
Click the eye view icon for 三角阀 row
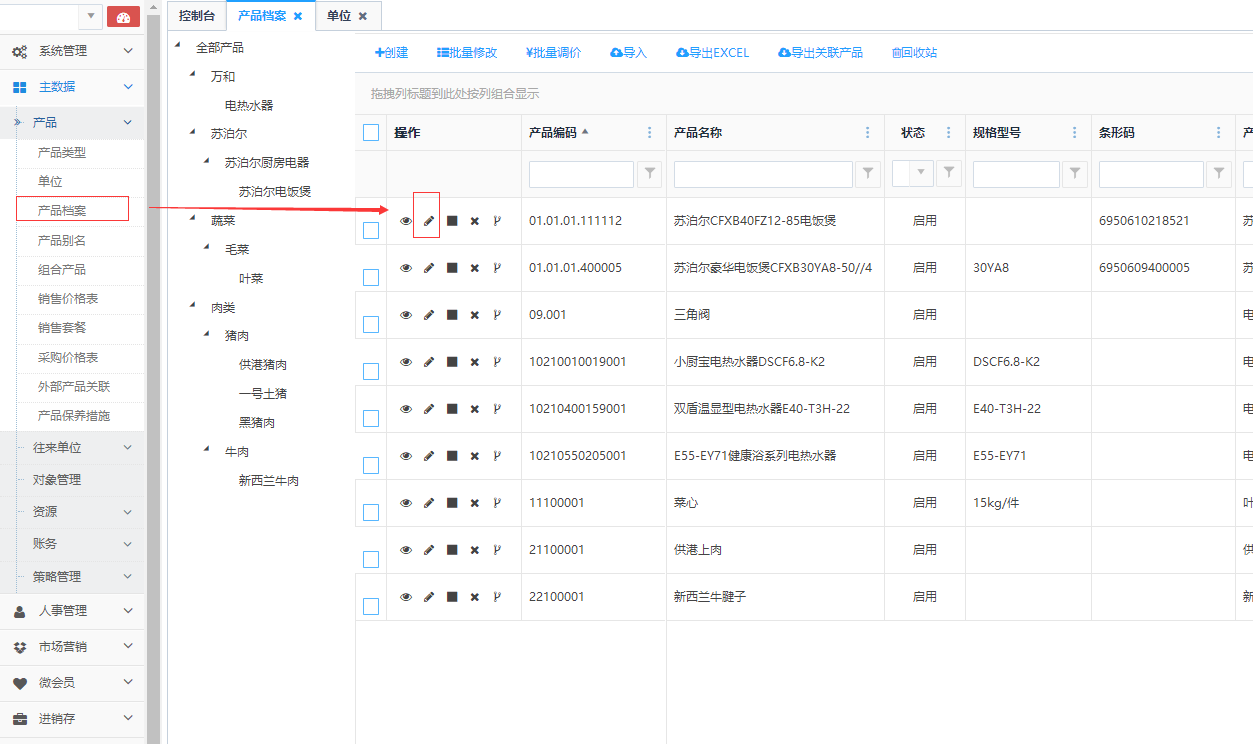pos(406,315)
